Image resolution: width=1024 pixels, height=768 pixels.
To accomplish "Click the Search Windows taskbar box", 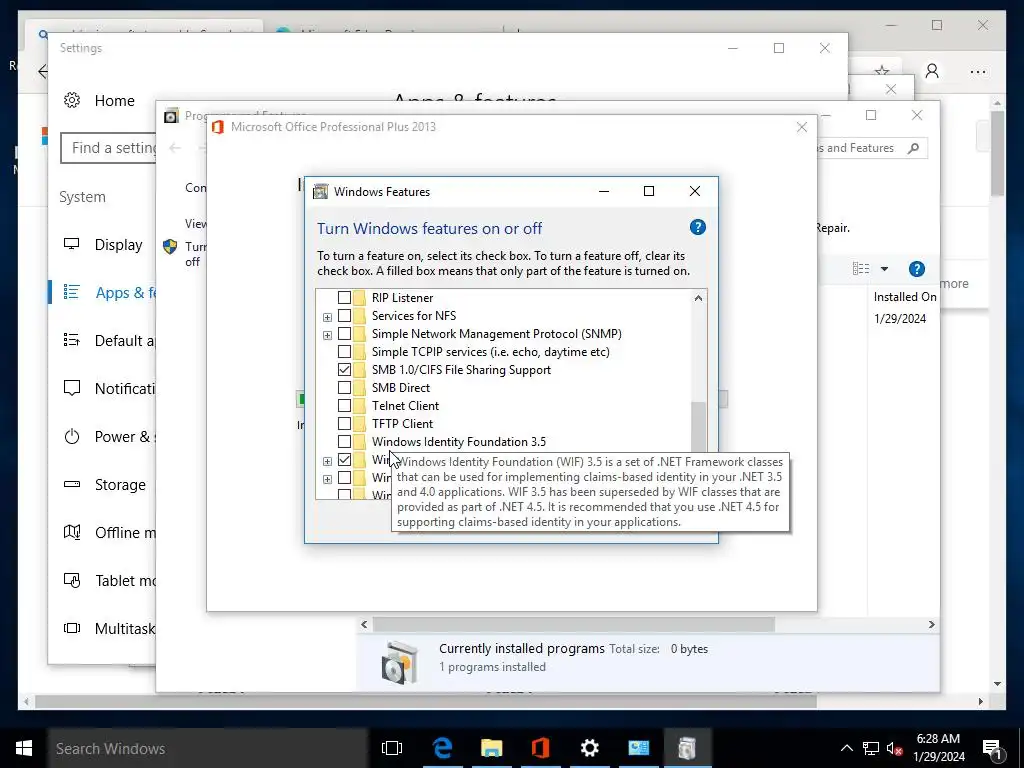I will (208, 748).
